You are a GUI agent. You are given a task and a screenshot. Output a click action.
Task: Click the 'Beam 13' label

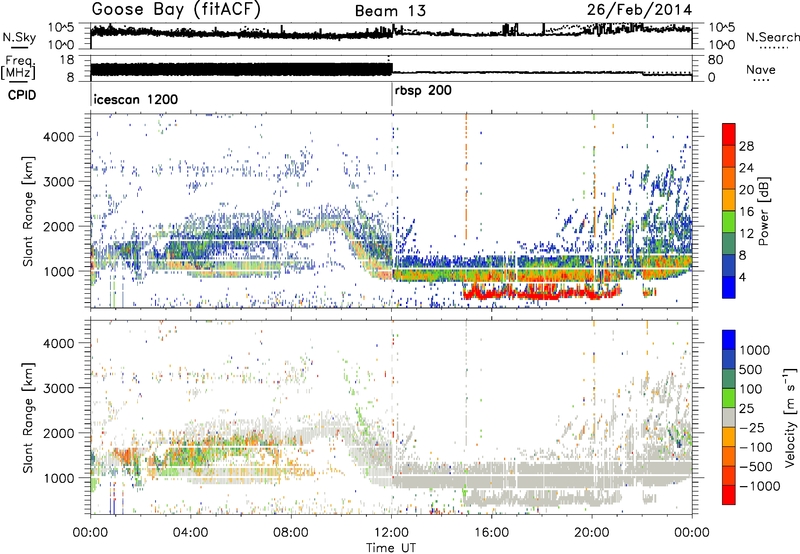[390, 11]
